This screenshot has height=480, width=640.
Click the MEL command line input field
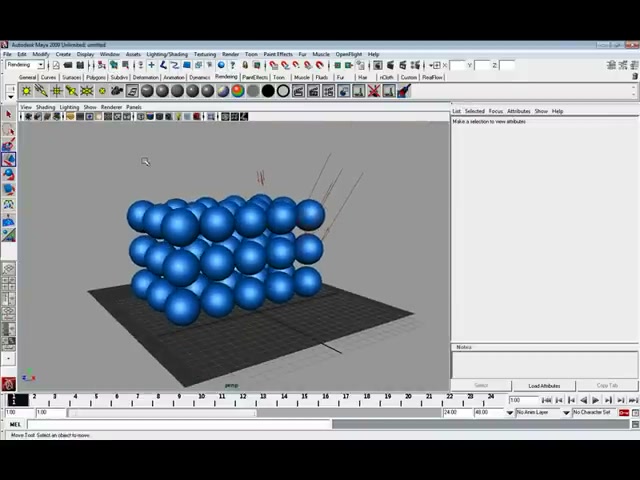[179, 425]
